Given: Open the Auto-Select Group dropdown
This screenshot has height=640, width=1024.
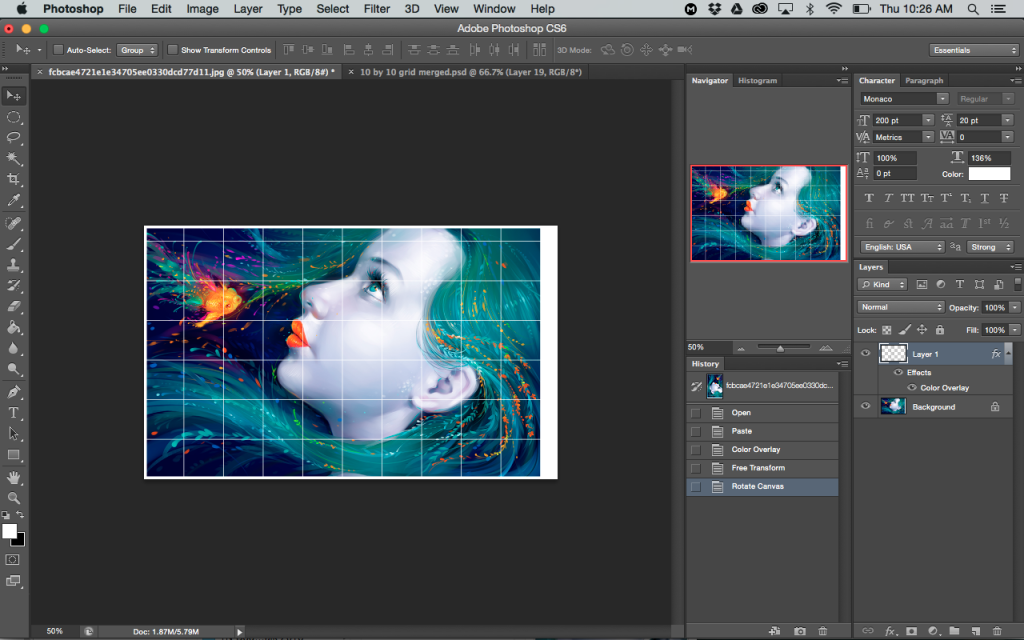Looking at the screenshot, I should point(137,50).
